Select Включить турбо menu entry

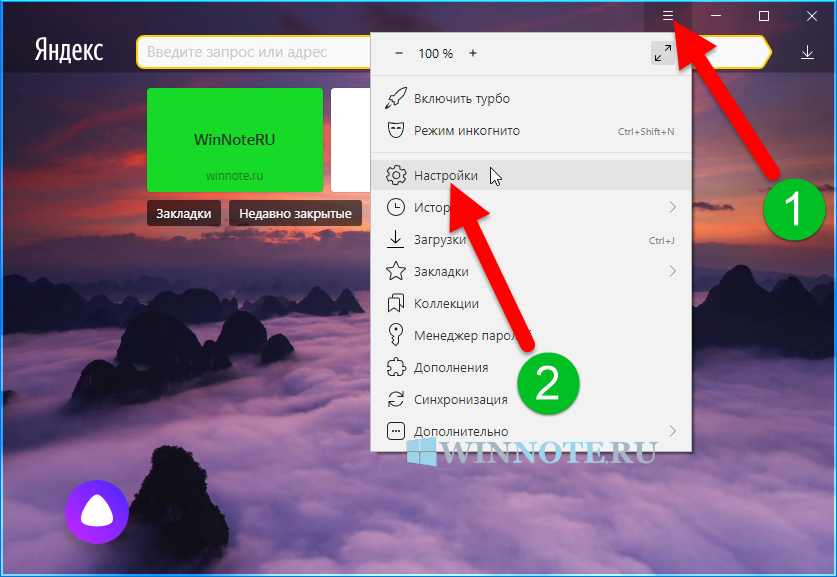coord(531,99)
